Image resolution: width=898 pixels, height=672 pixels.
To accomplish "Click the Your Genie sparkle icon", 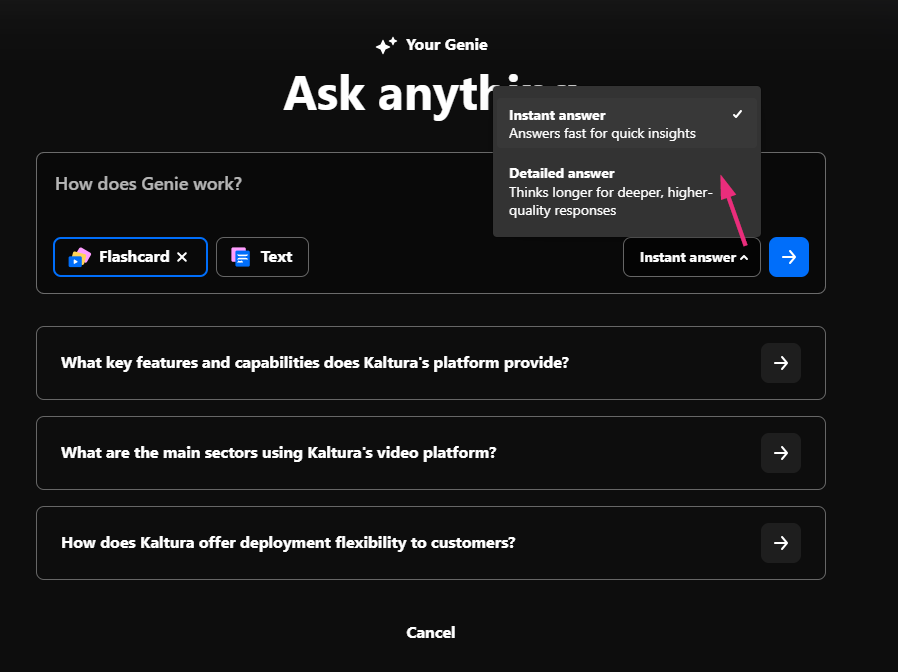I will point(386,45).
